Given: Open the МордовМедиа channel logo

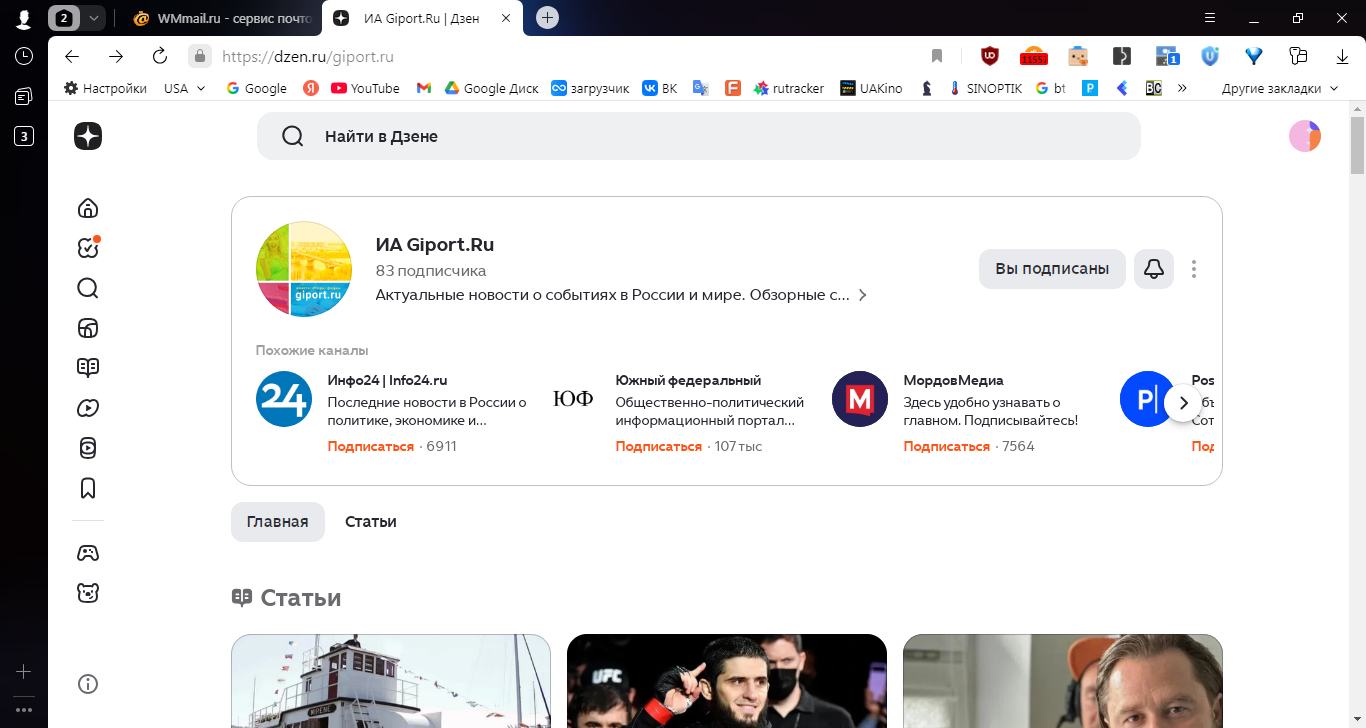Looking at the screenshot, I should coord(860,399).
